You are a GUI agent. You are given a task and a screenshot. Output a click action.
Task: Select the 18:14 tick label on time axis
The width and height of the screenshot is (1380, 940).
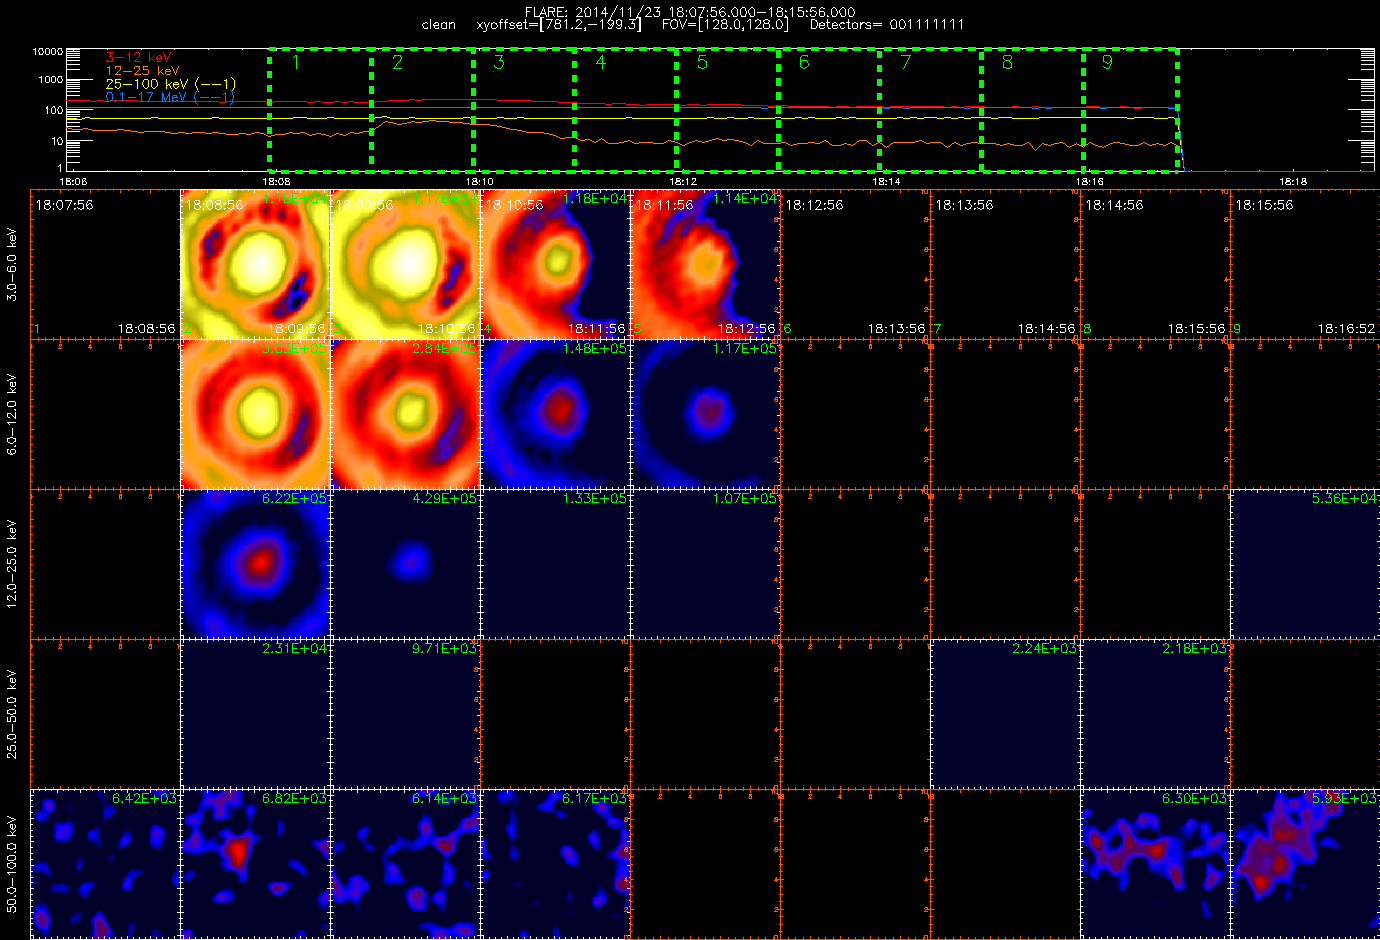tap(886, 182)
